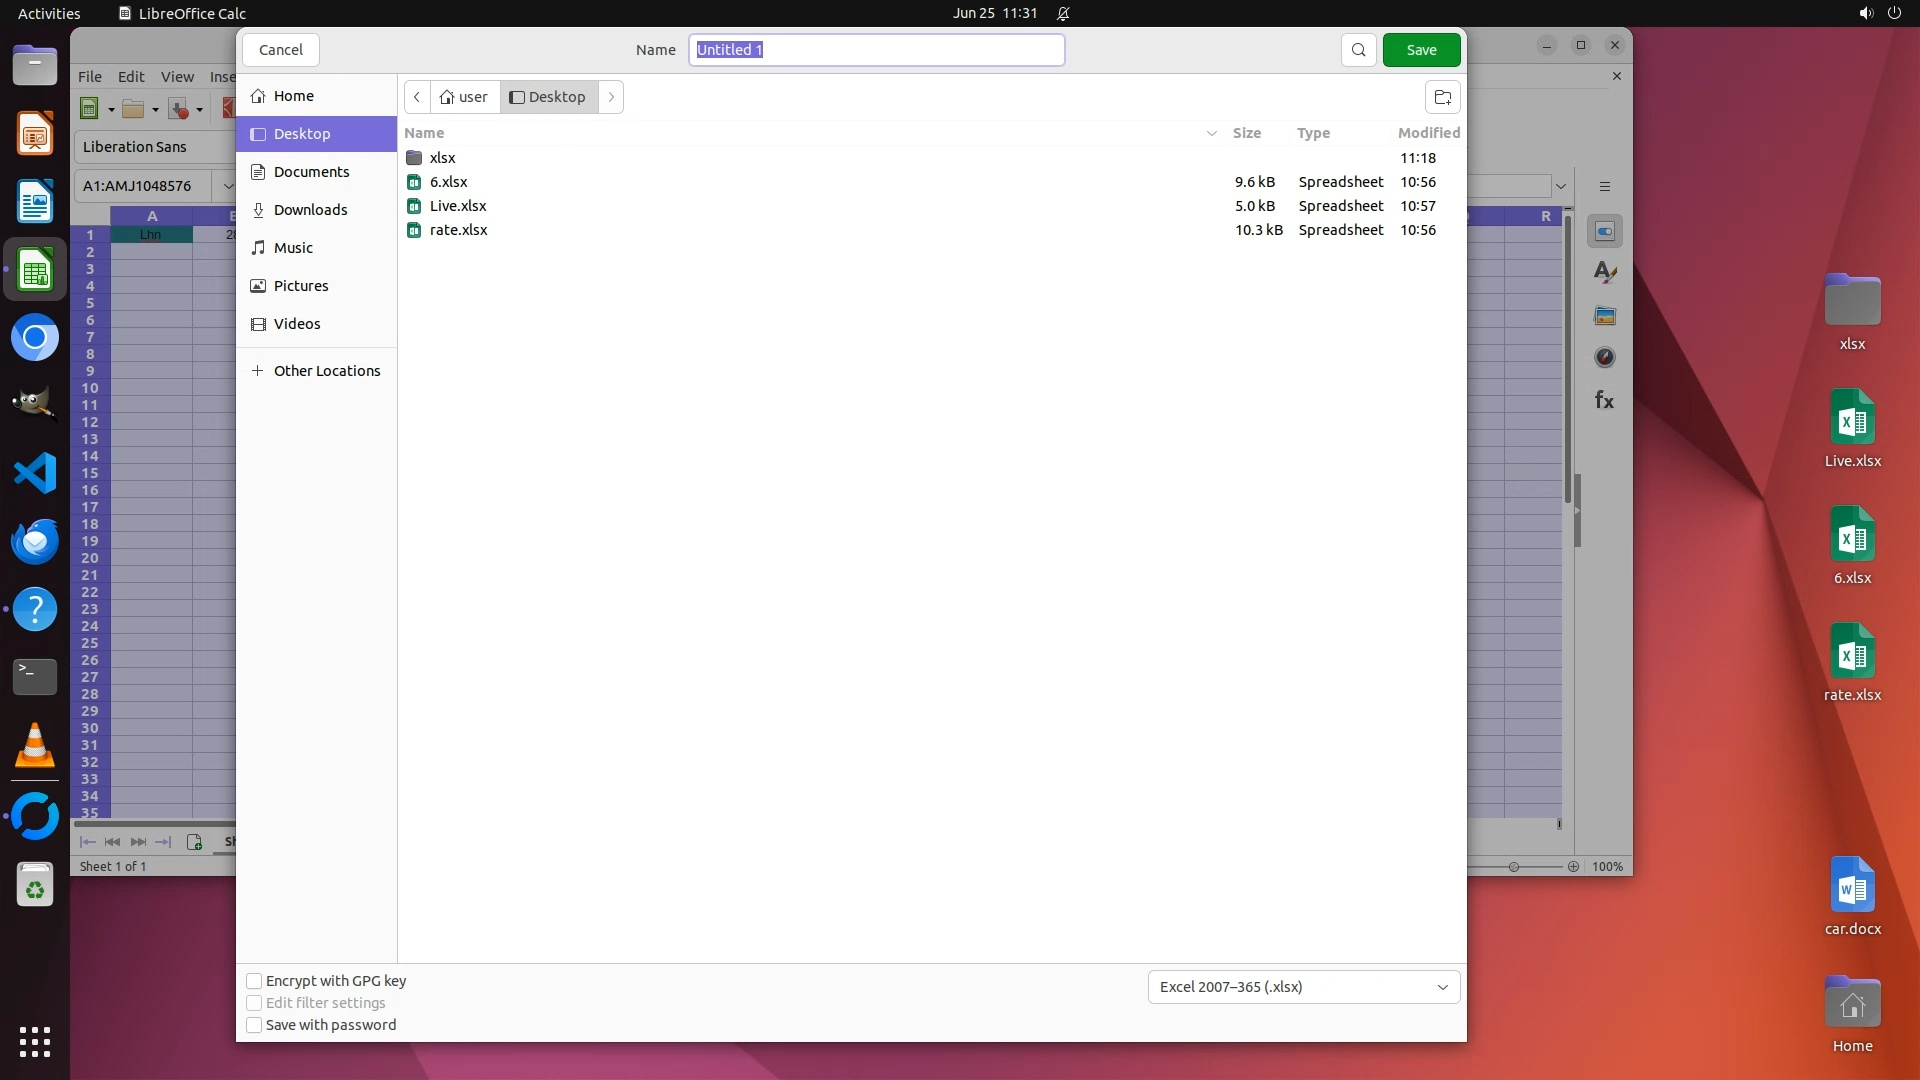Expand the Name column sort arrow
The width and height of the screenshot is (1920, 1080).
[x=1211, y=133]
